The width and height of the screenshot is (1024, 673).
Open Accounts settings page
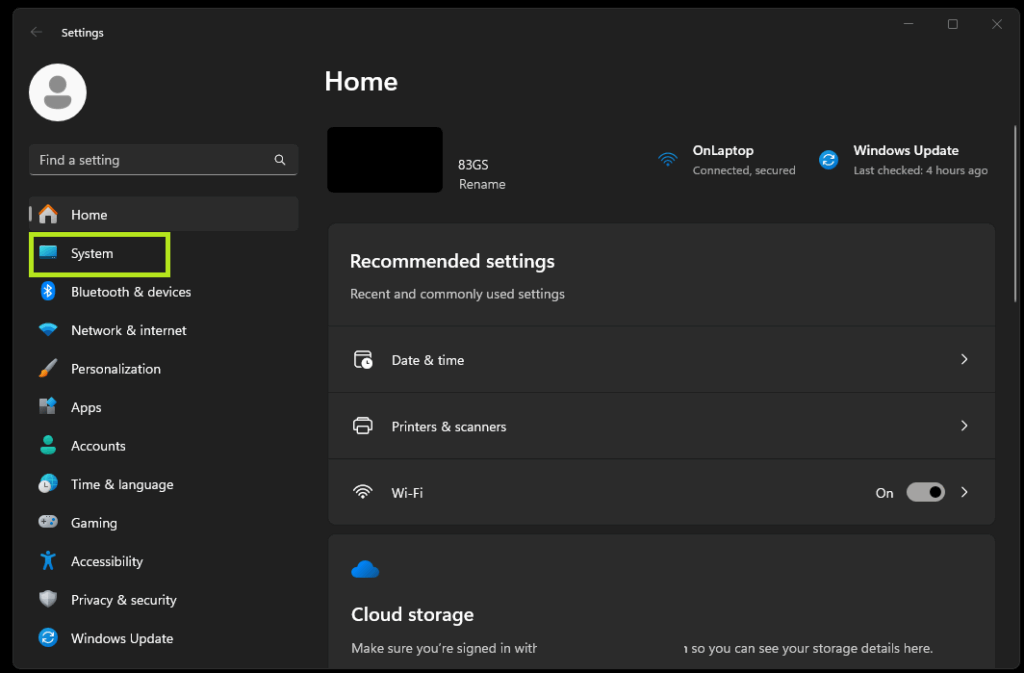click(x=164, y=445)
